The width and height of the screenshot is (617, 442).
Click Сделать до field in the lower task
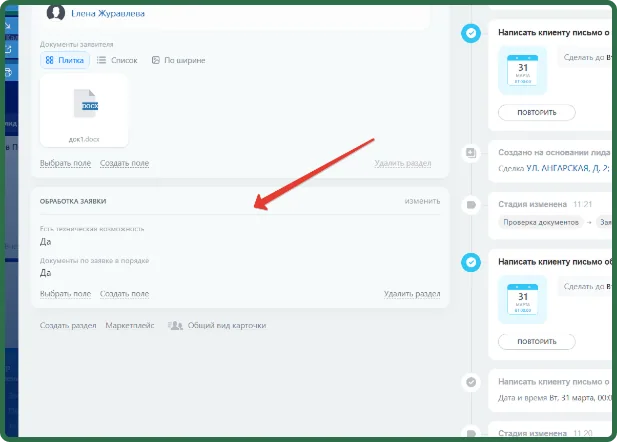[x=584, y=287]
